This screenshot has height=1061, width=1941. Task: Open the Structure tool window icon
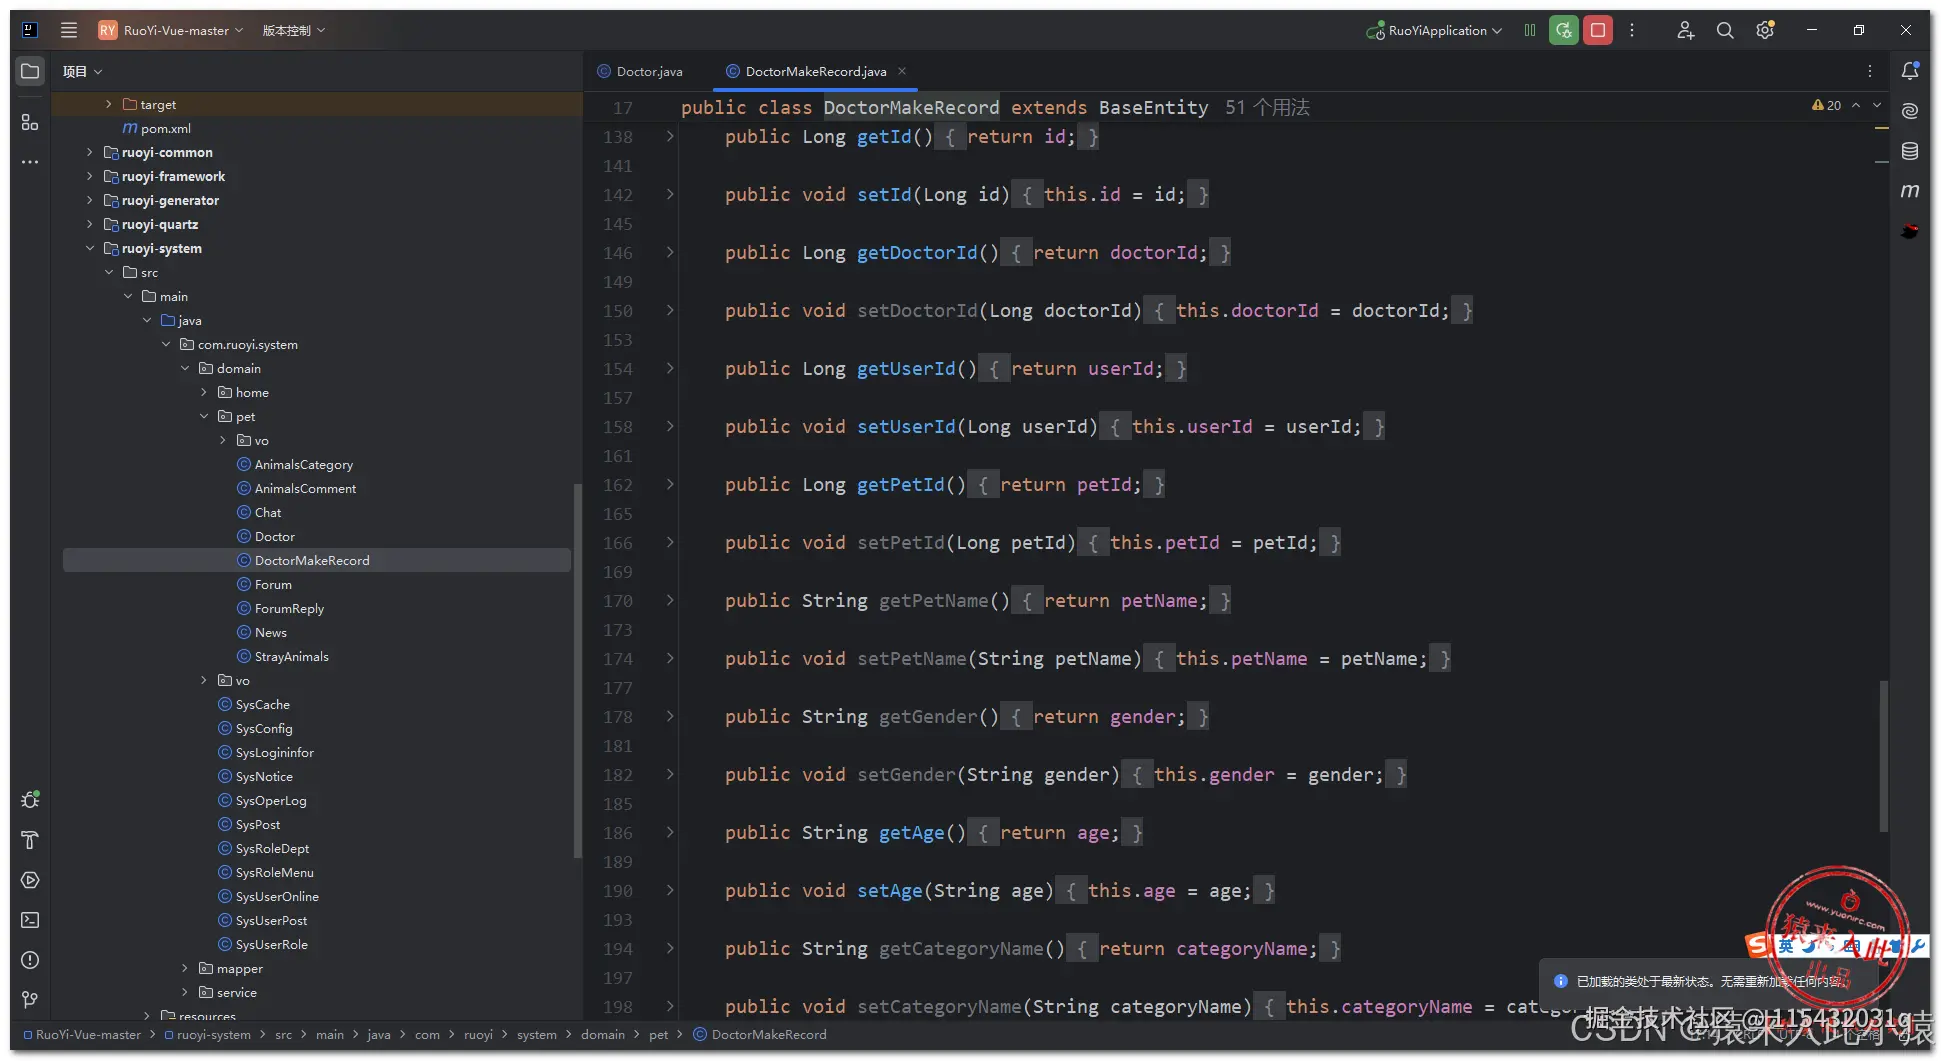point(30,122)
